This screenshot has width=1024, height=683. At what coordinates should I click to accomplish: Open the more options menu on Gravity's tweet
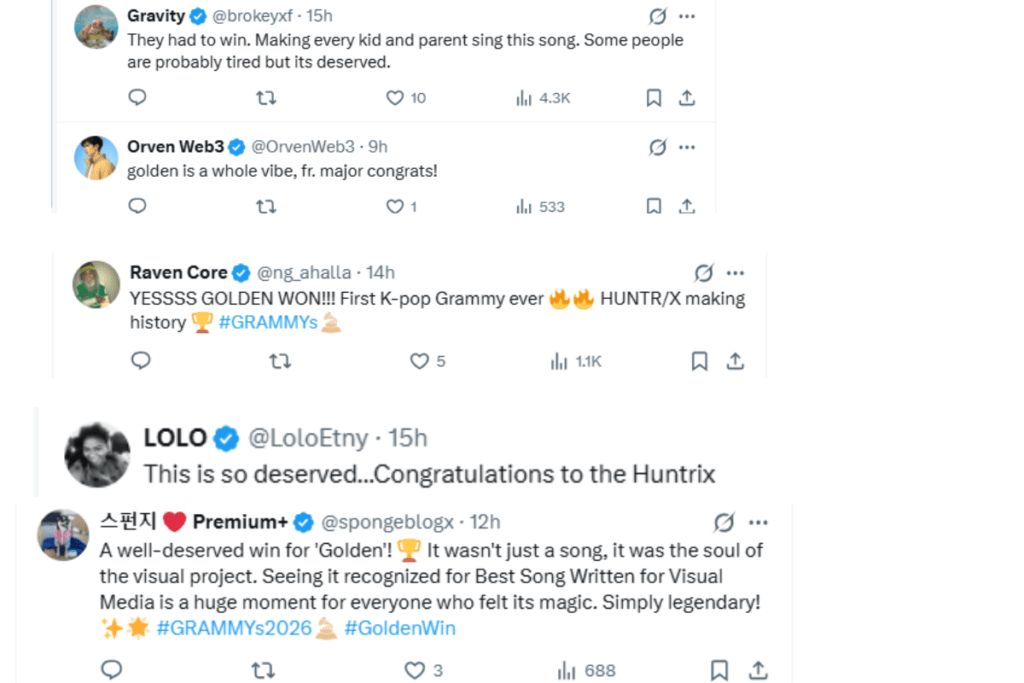(x=686, y=15)
